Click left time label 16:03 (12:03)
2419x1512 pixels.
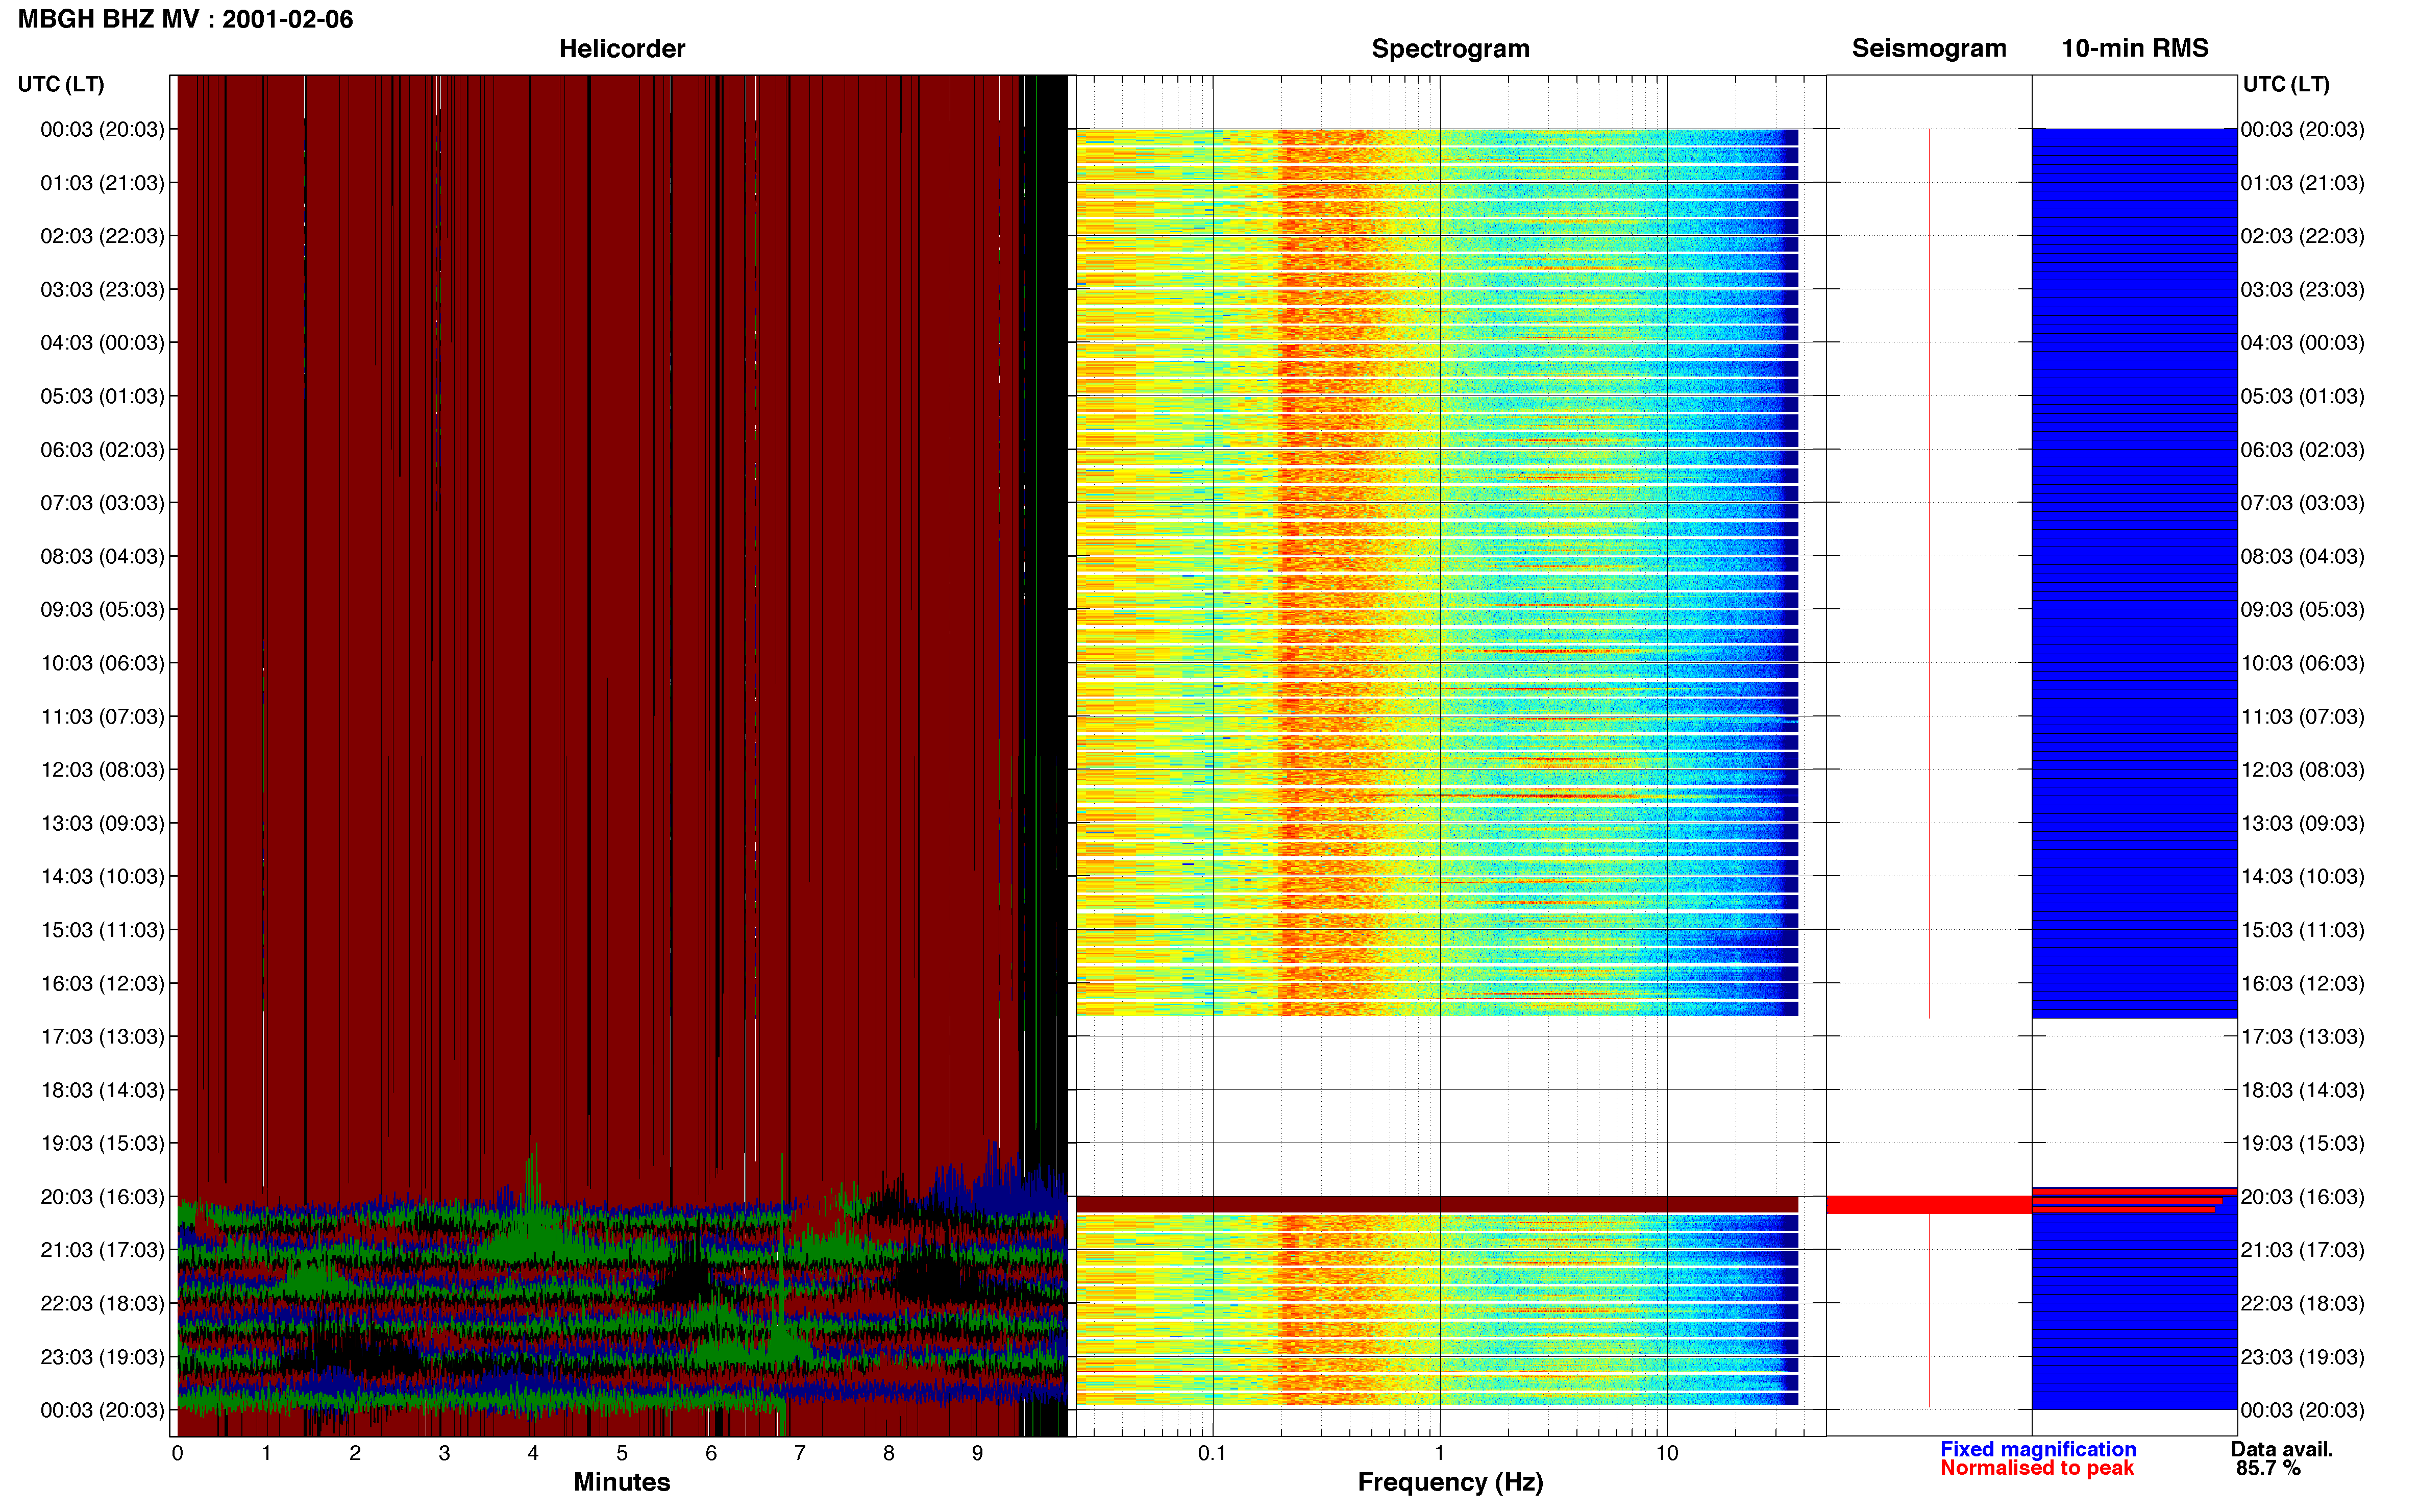(102, 983)
